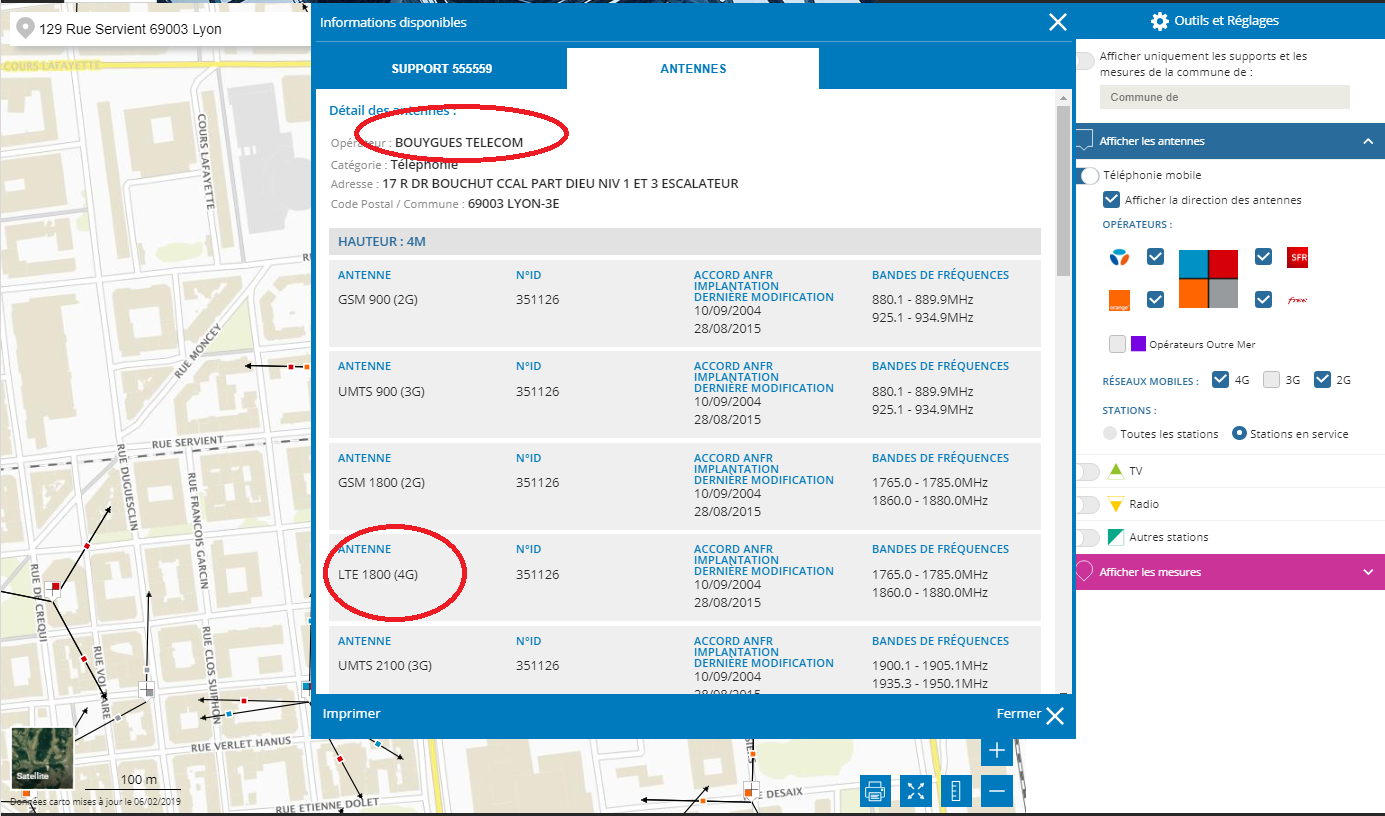Click the Free operator logo
The height and width of the screenshot is (816, 1385).
pos(1298,299)
